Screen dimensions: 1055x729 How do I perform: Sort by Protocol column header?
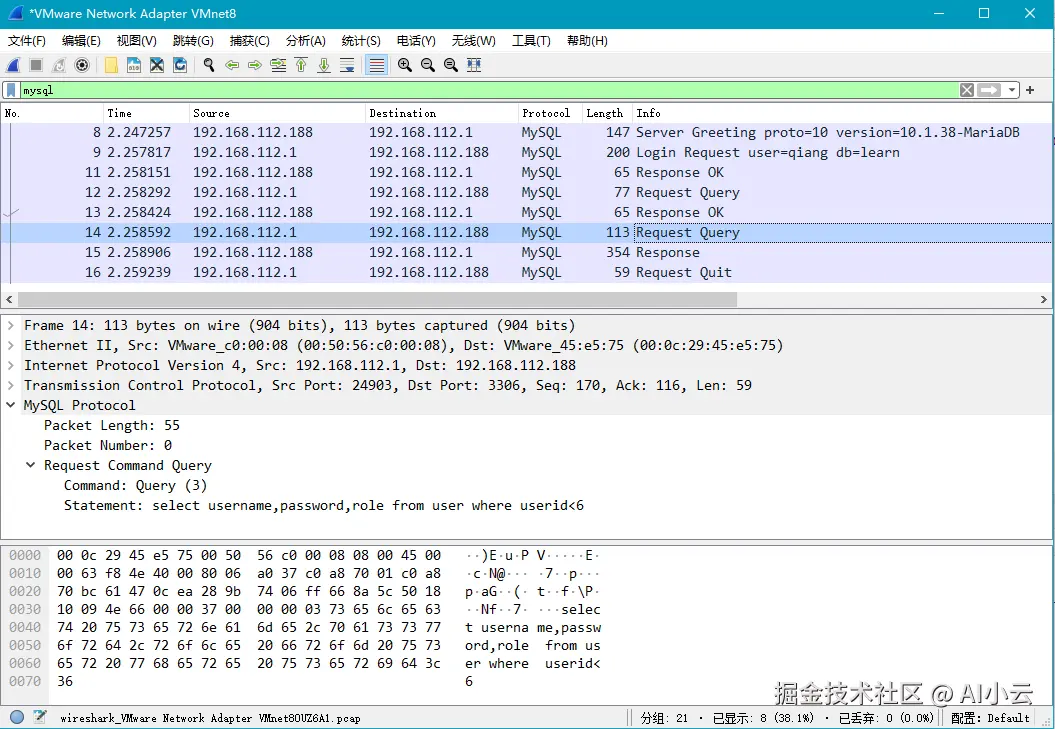pyautogui.click(x=550, y=113)
